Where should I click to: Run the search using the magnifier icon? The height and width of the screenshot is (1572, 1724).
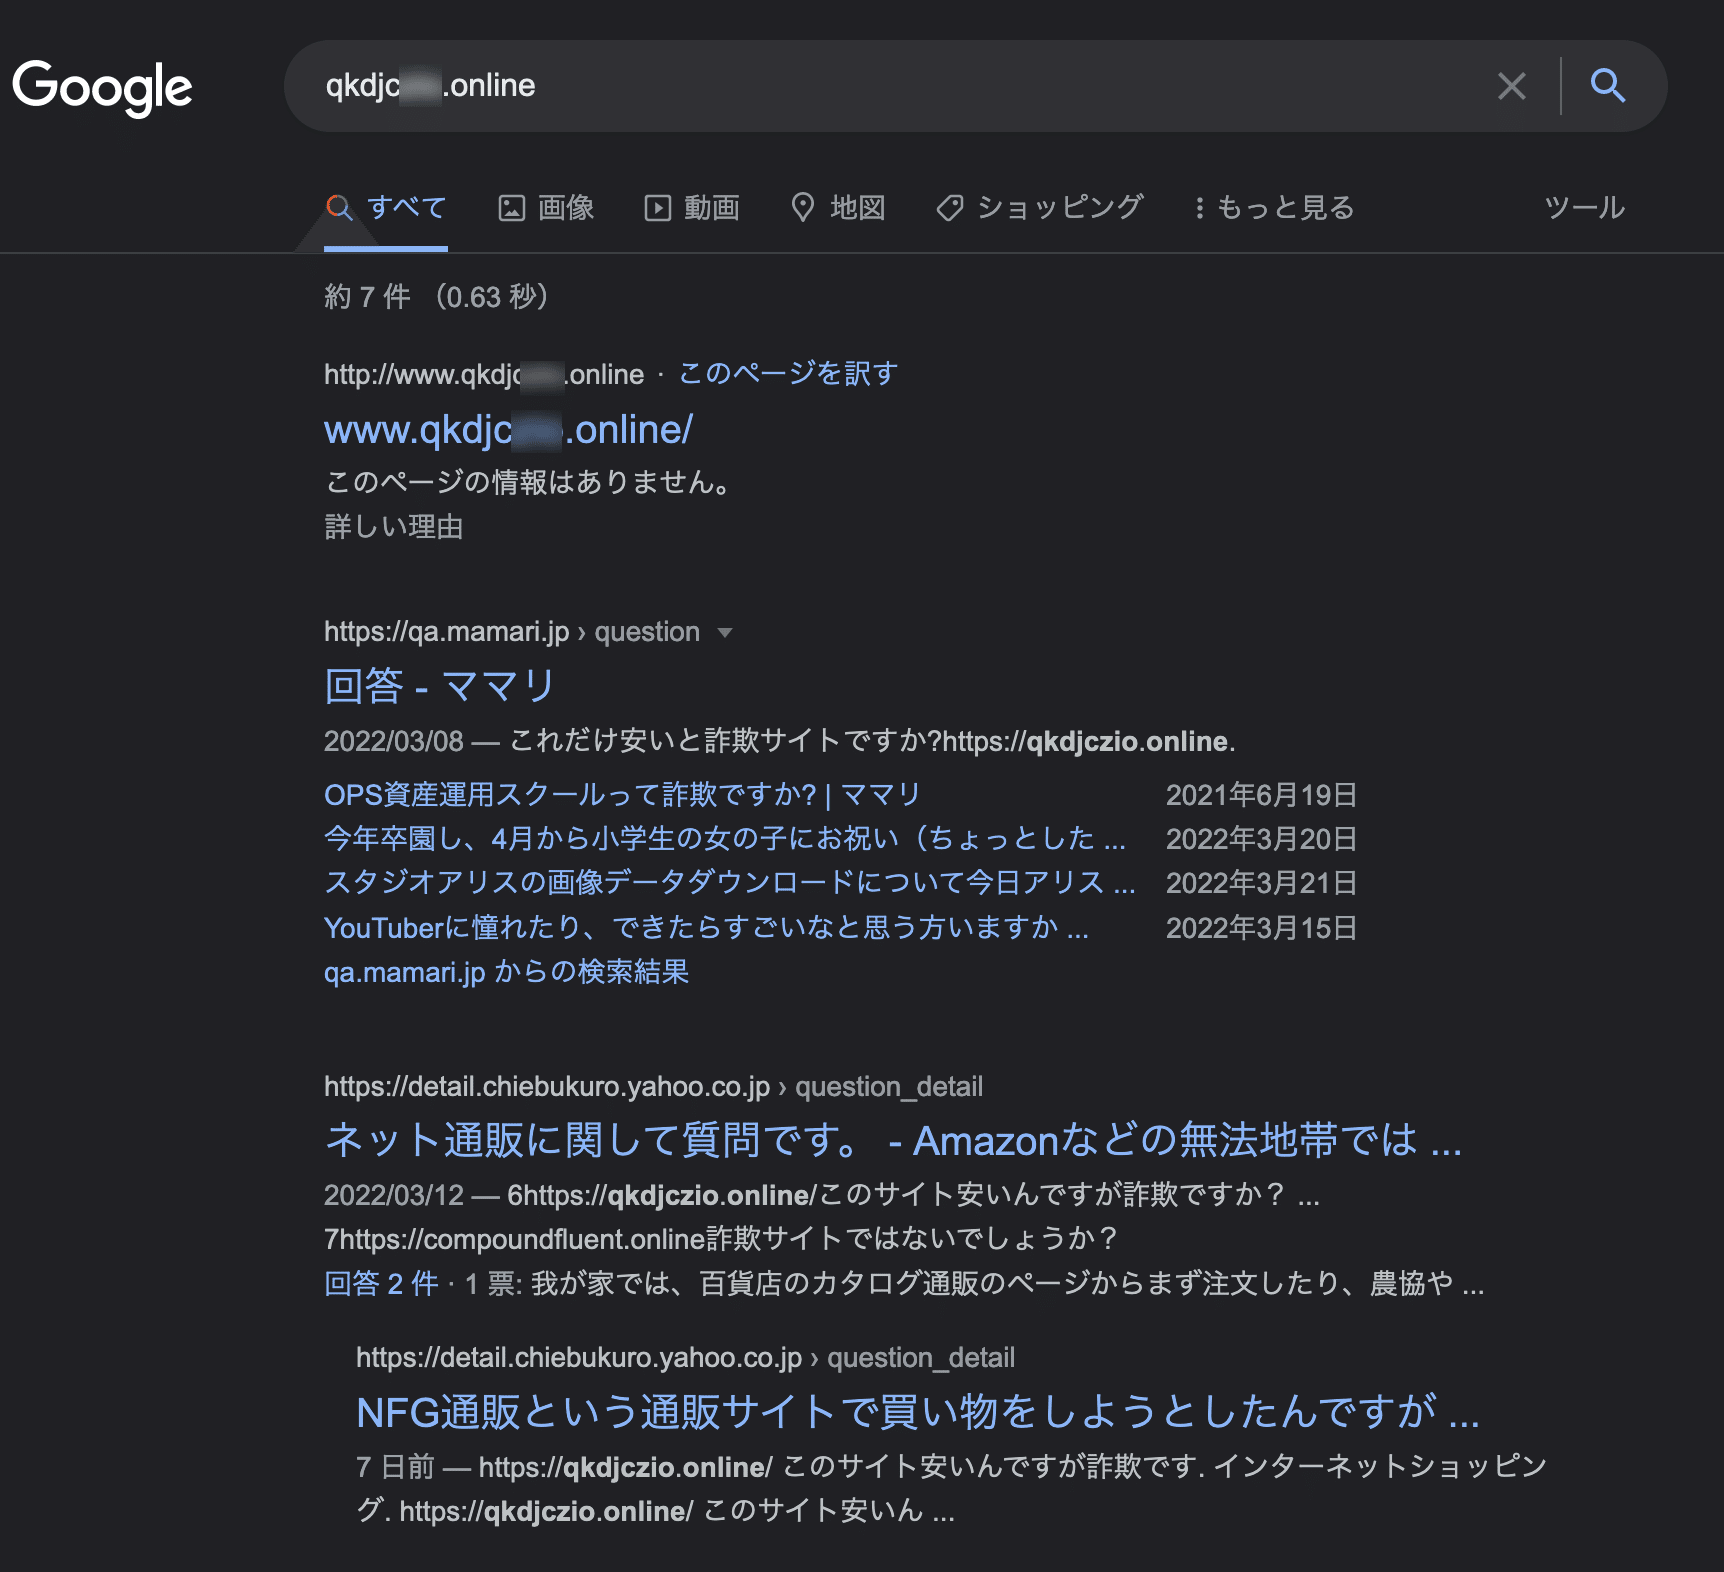1608,87
